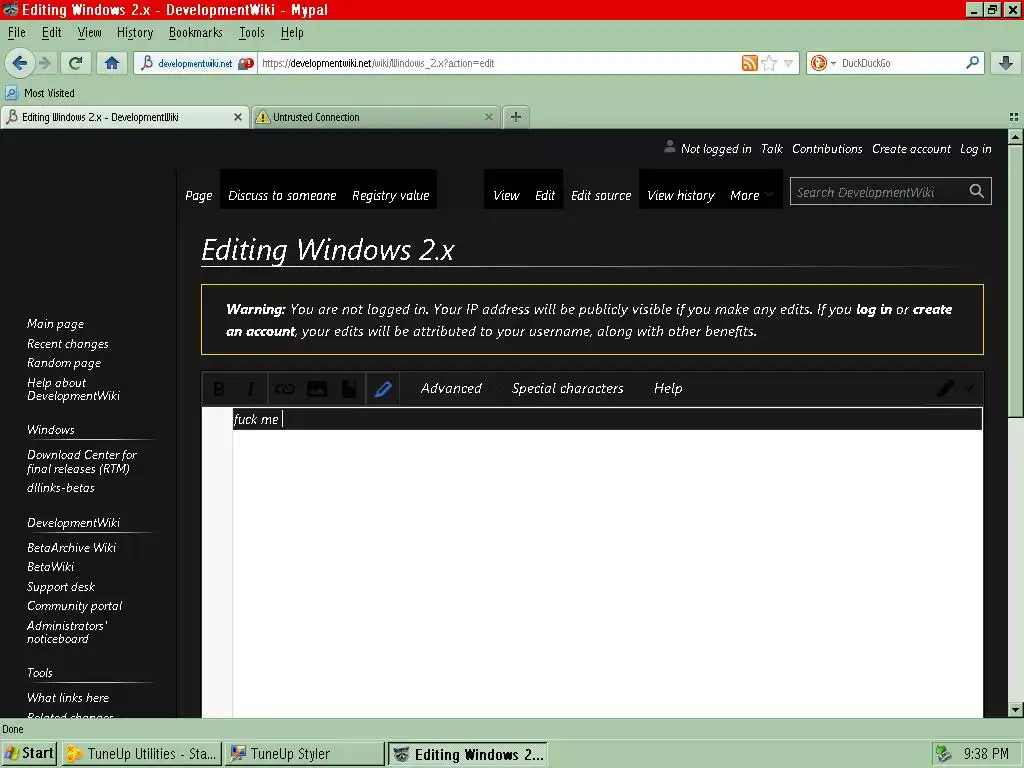Open the Bookmarks menu
The width and height of the screenshot is (1024, 768).
tap(195, 33)
